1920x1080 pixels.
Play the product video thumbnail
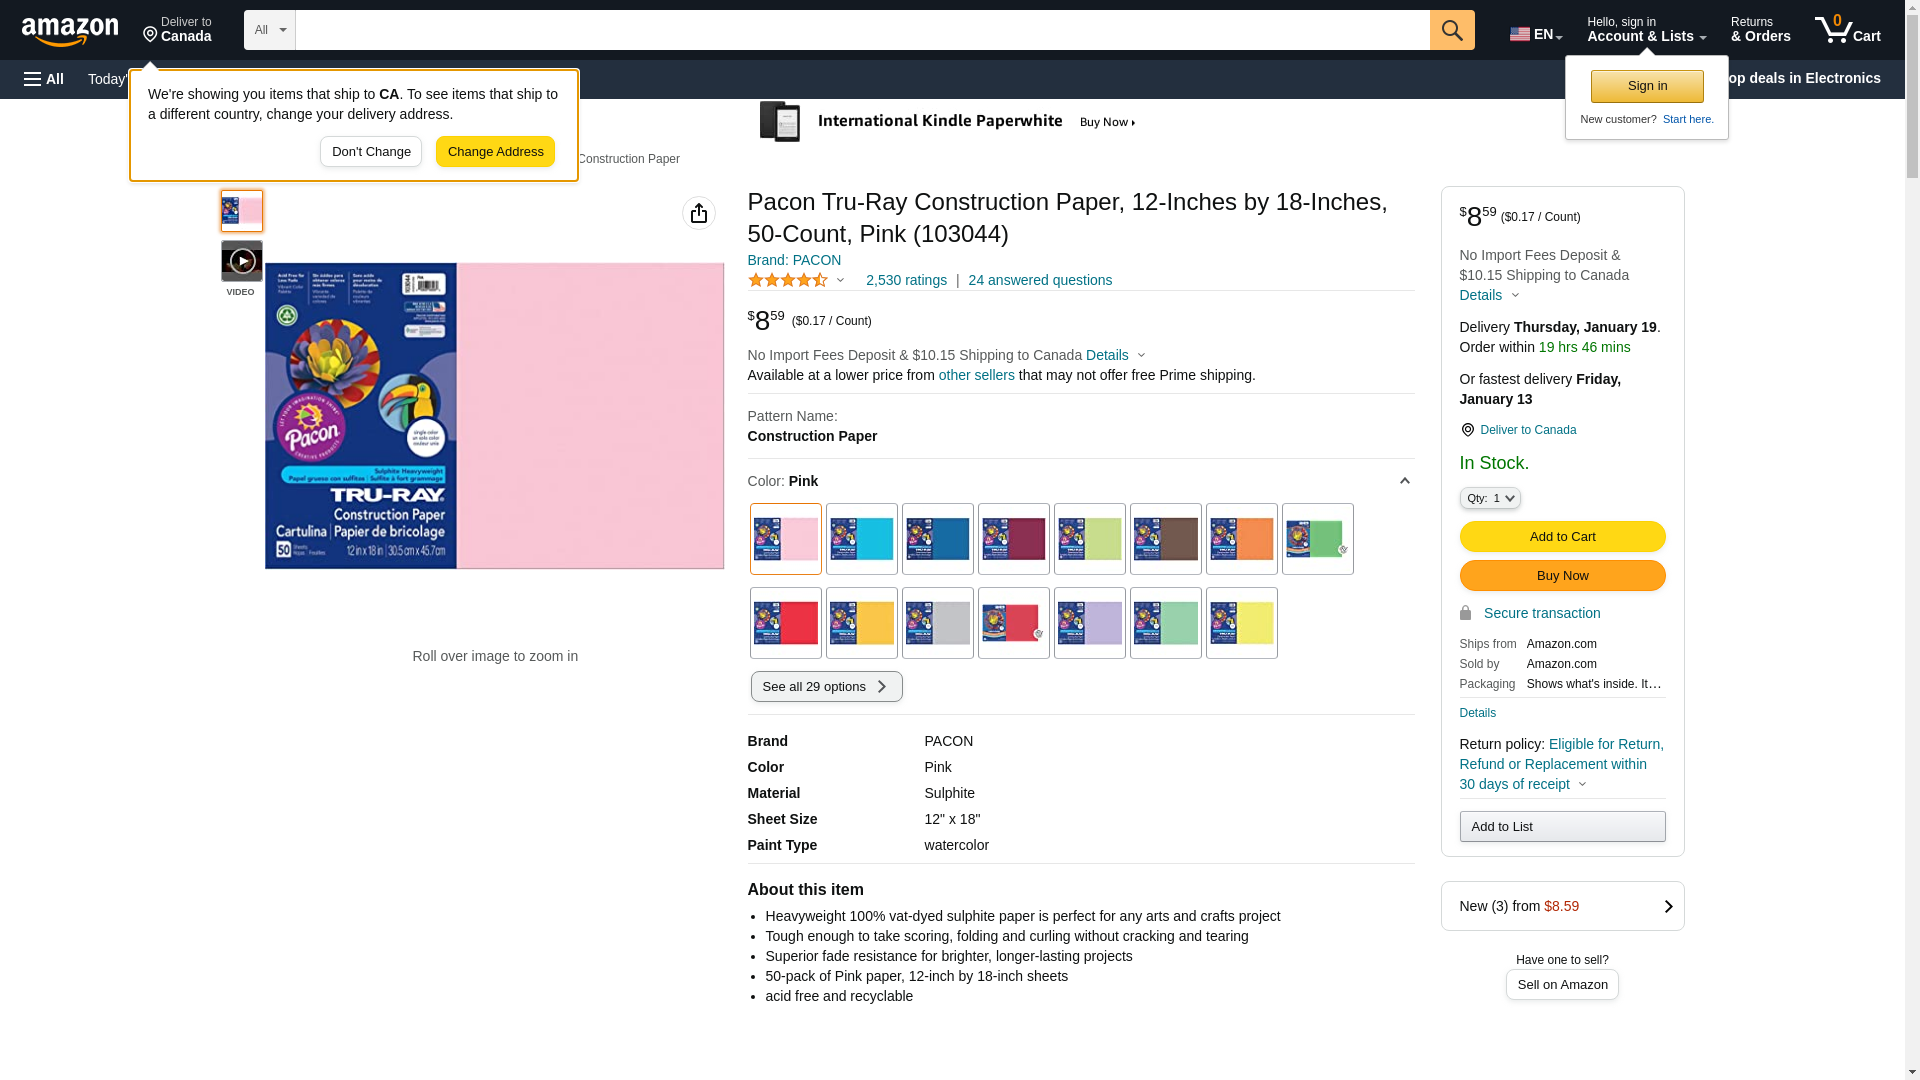click(242, 262)
